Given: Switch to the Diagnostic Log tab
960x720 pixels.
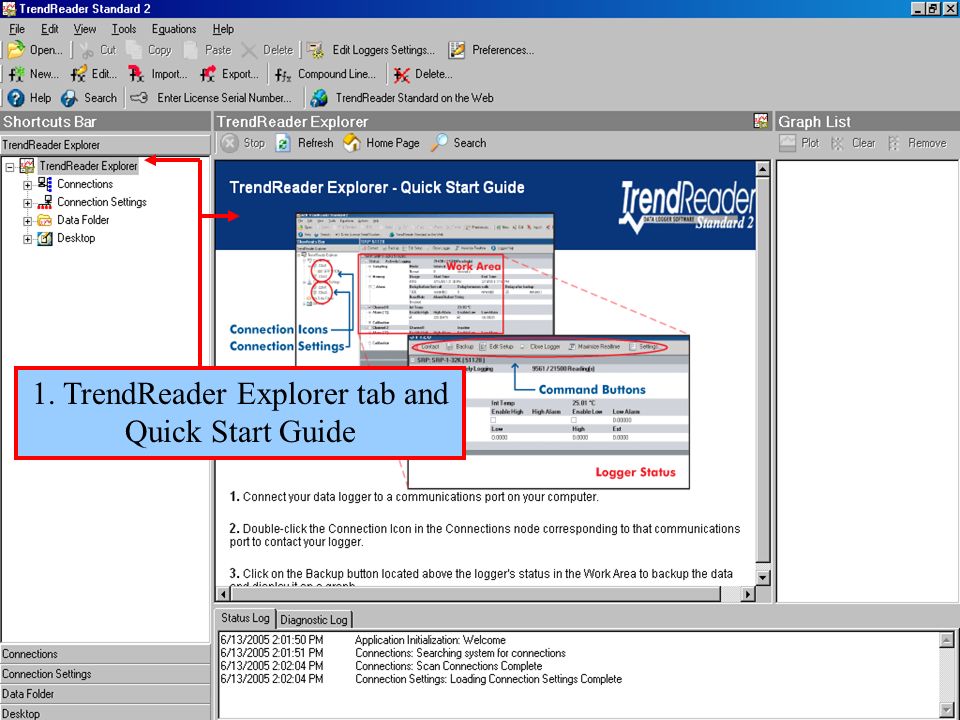Looking at the screenshot, I should point(313,620).
